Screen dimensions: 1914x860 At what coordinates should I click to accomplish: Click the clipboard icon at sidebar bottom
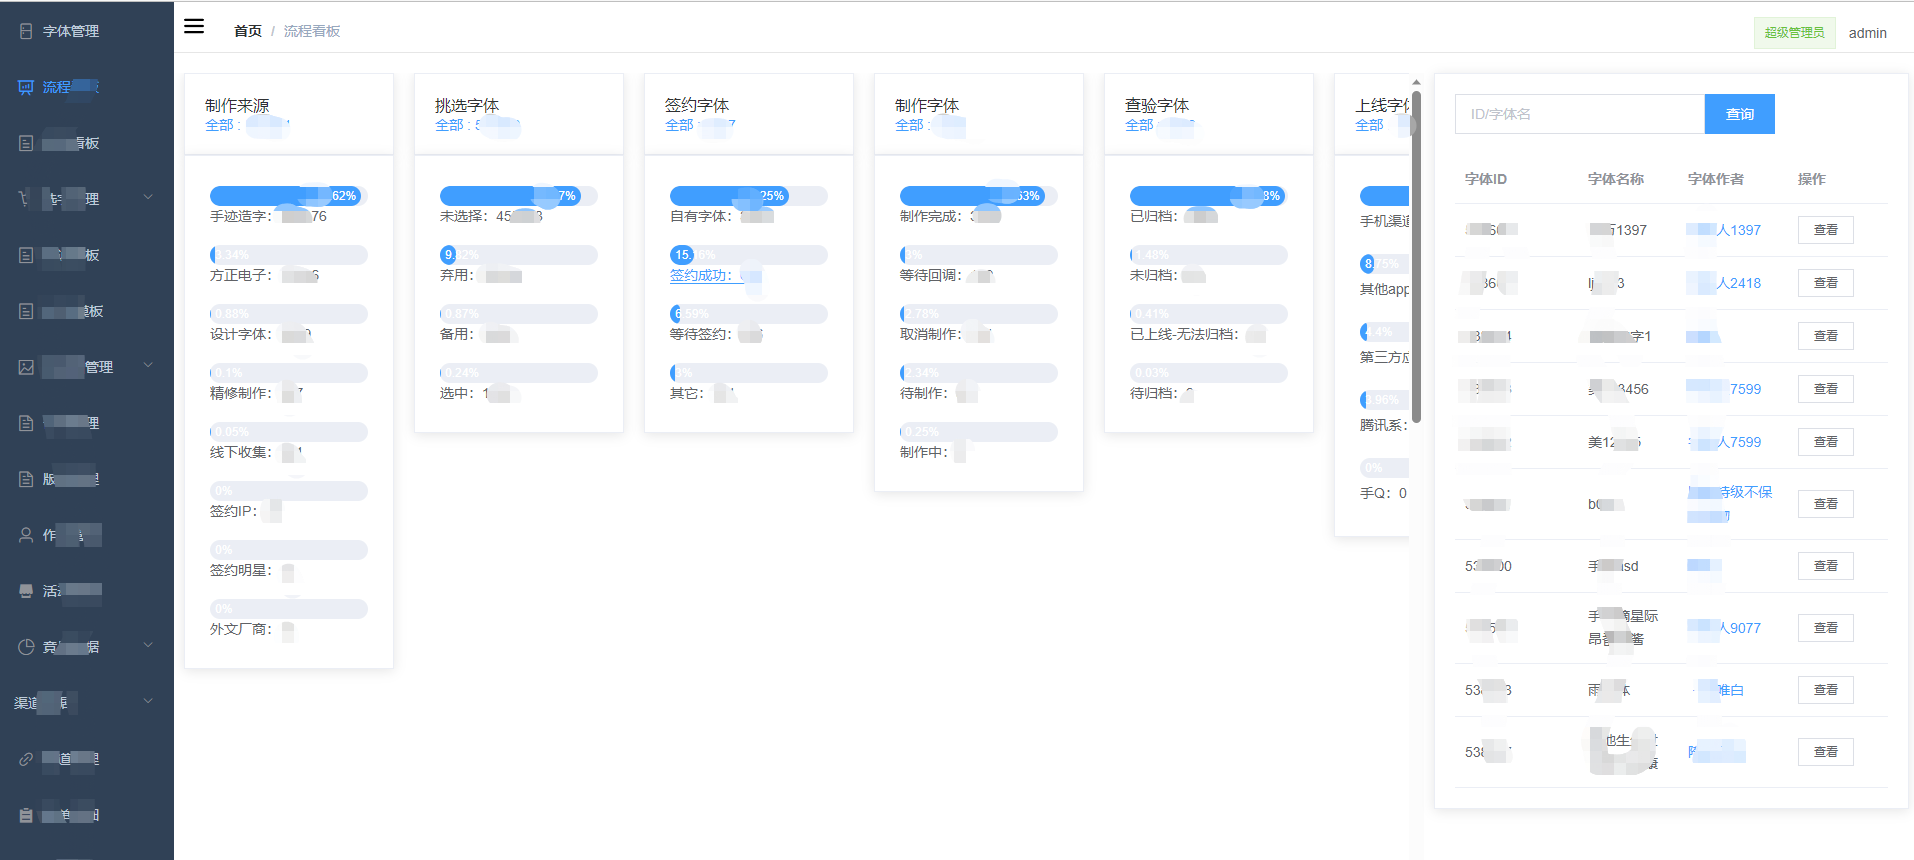pos(26,815)
